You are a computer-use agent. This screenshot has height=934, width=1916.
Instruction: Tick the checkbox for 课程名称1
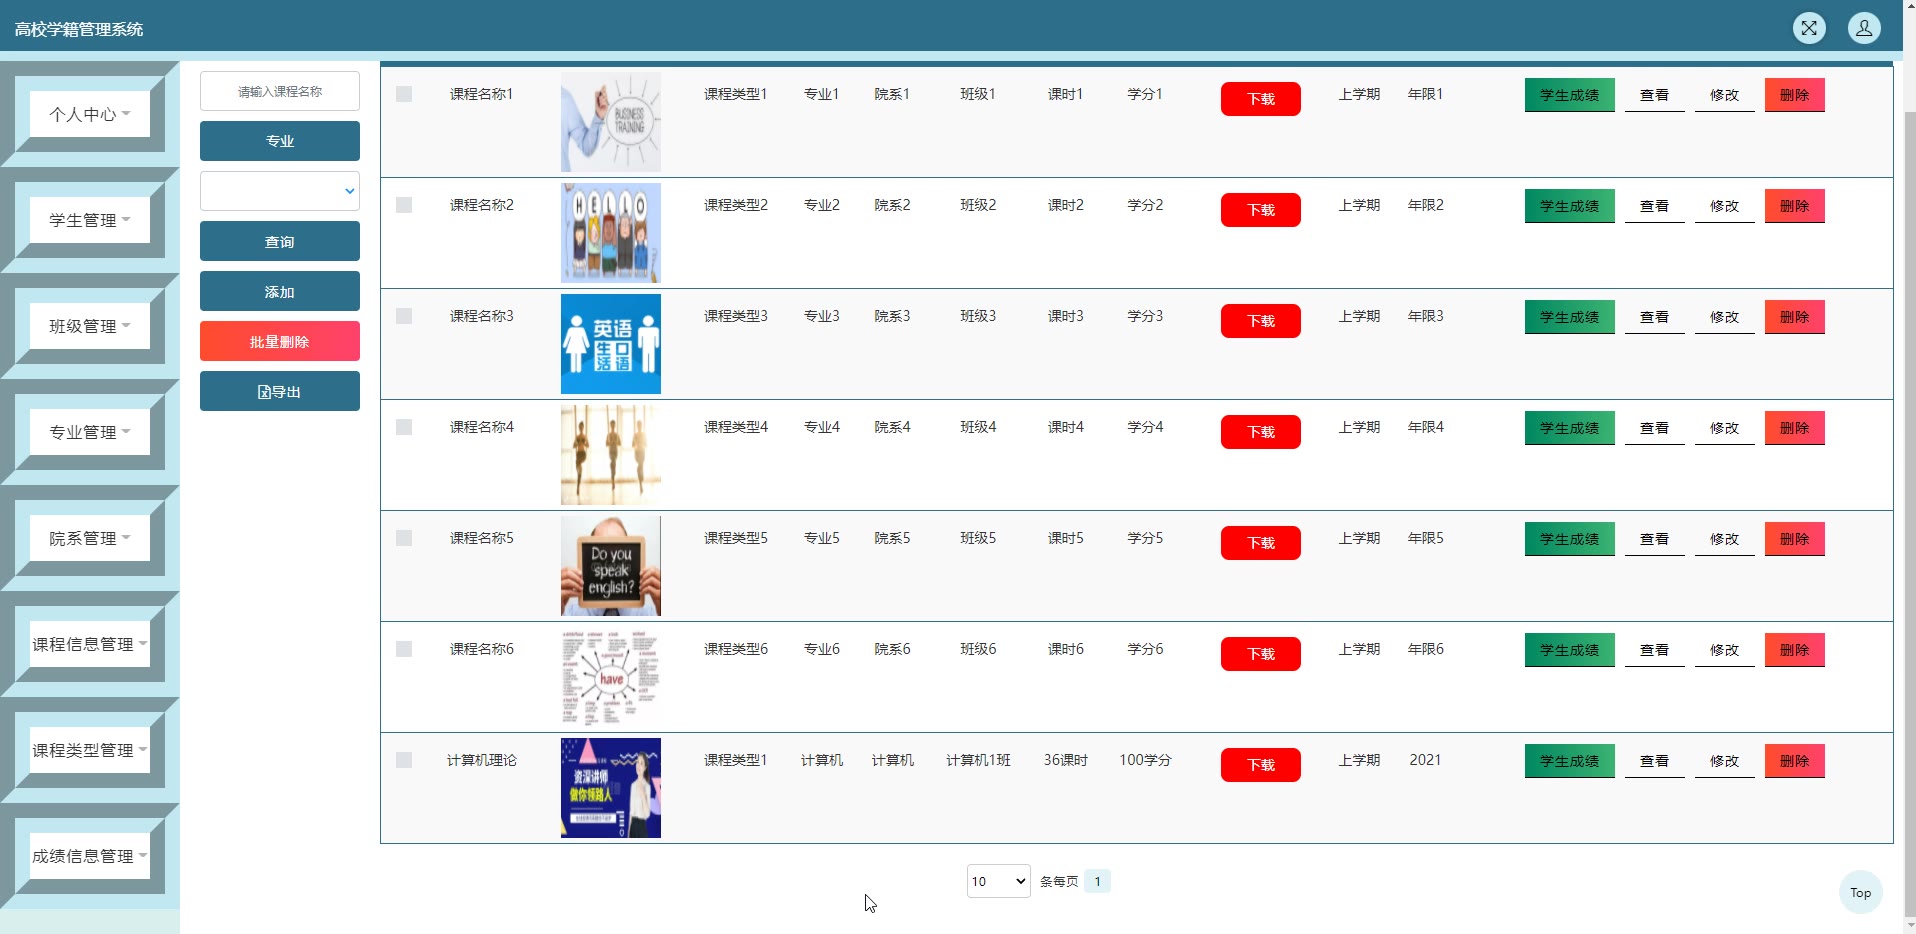[x=404, y=94]
